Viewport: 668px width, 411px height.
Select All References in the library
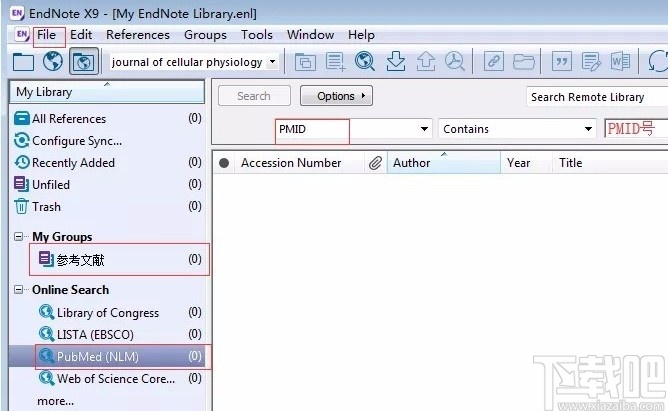(x=107, y=118)
